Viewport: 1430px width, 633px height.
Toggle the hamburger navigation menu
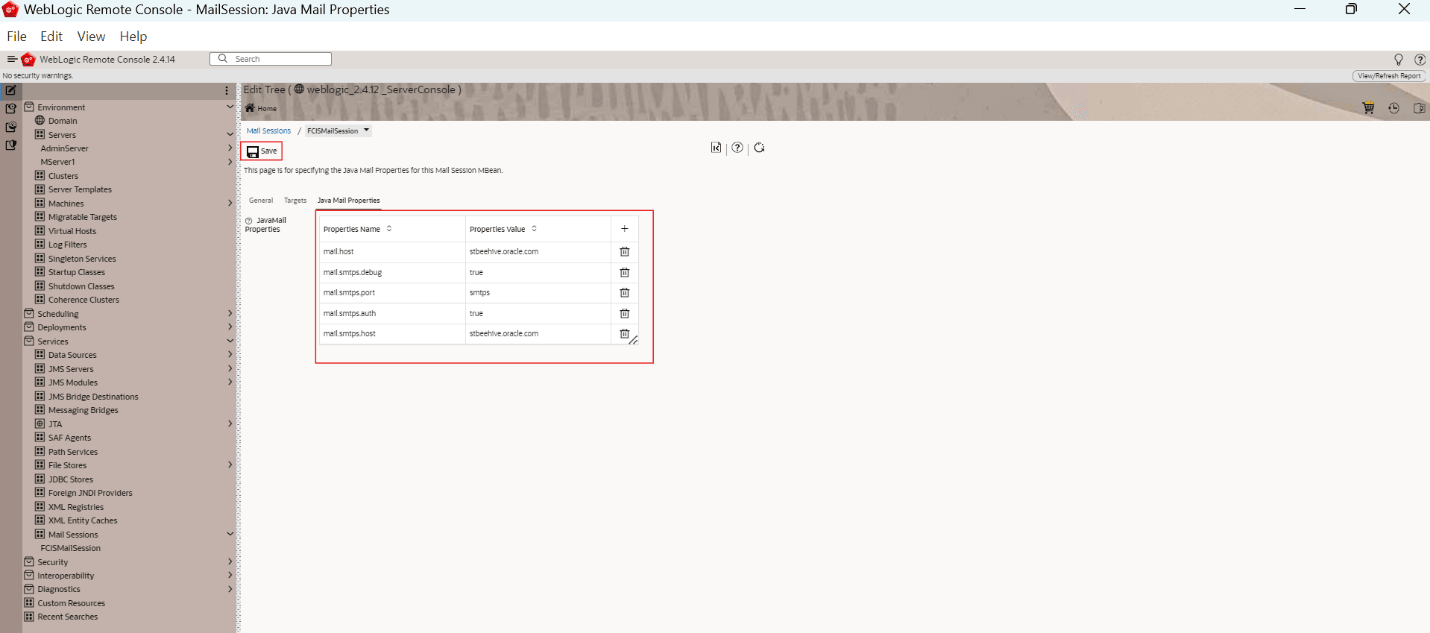(x=12, y=60)
